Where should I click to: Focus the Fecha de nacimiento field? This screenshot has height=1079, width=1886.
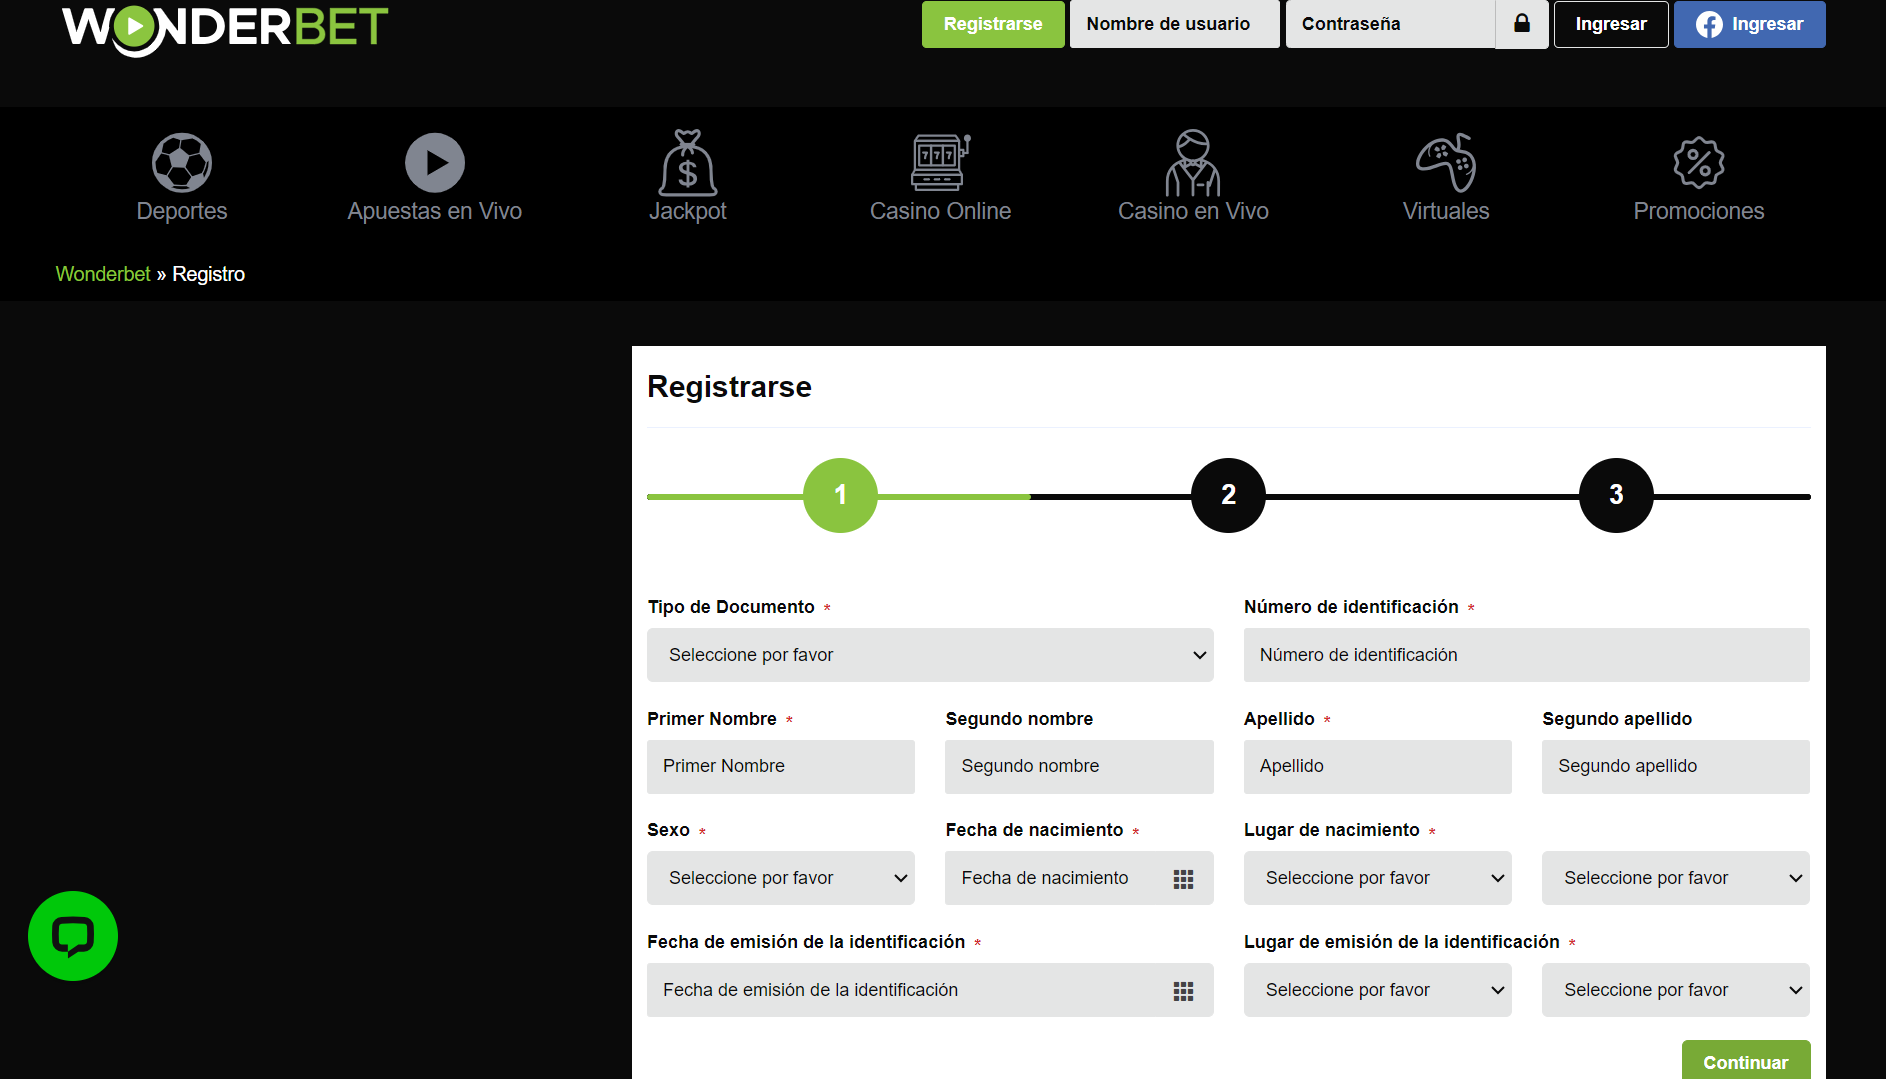1079,878
